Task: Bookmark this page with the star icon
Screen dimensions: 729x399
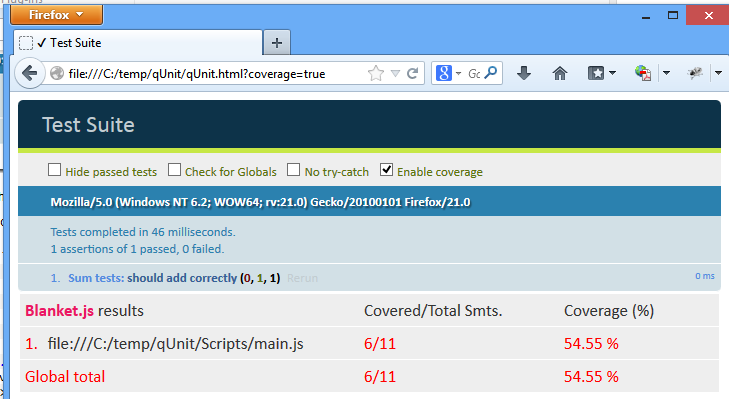Action: coord(376,73)
